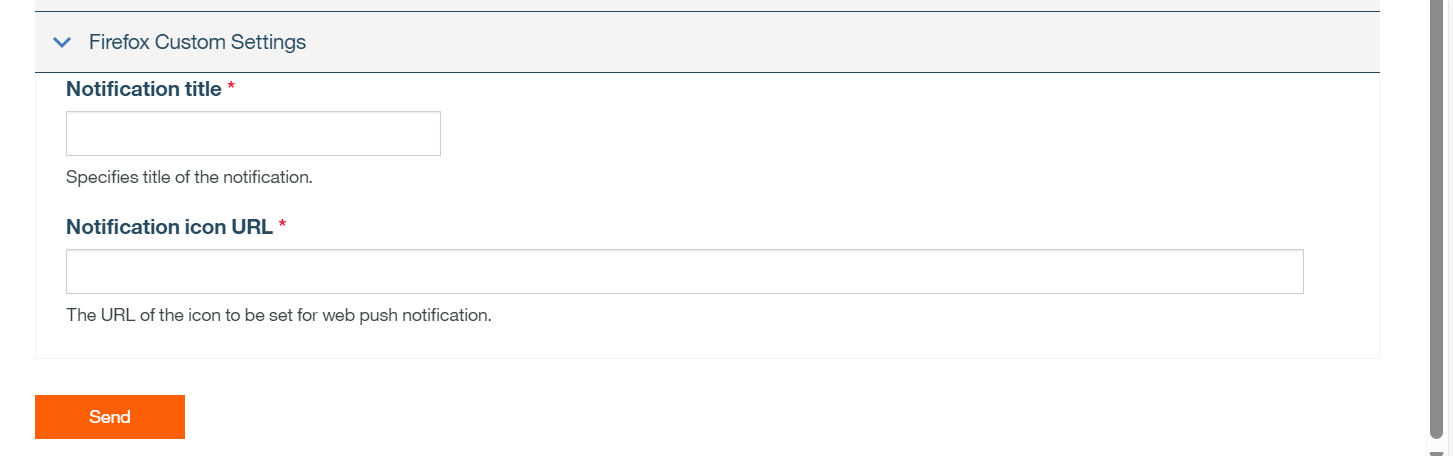Click the 'URL of the icon' help text
This screenshot has height=456, width=1453.
[x=278, y=315]
